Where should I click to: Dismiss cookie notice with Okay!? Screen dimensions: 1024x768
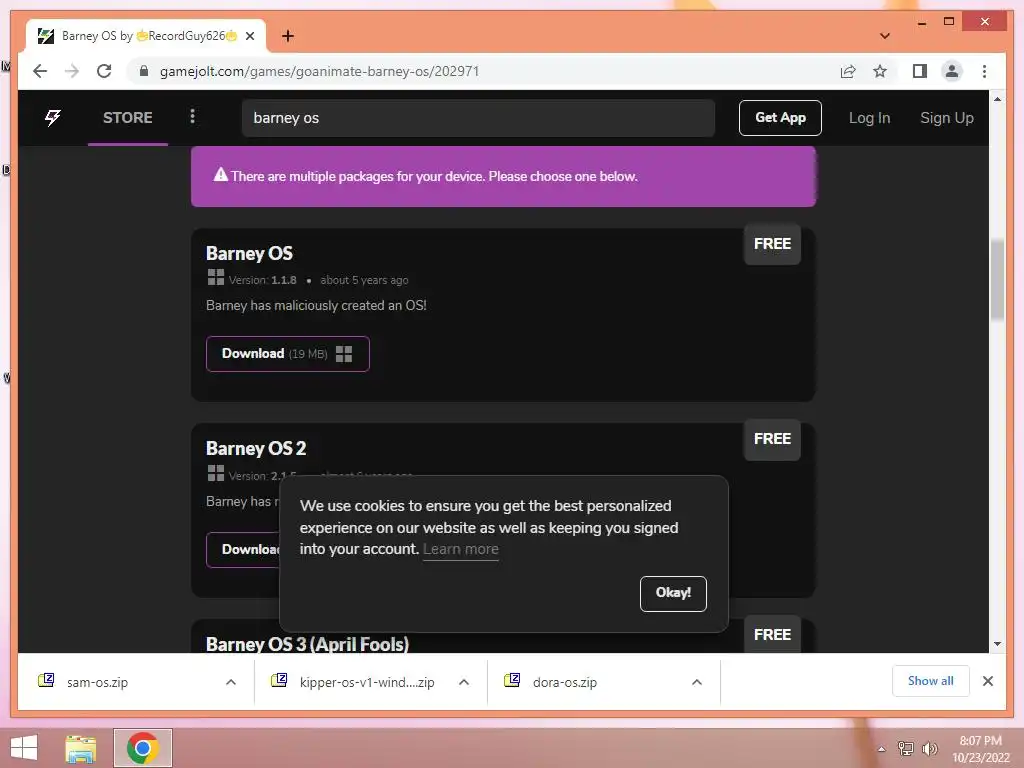(673, 593)
